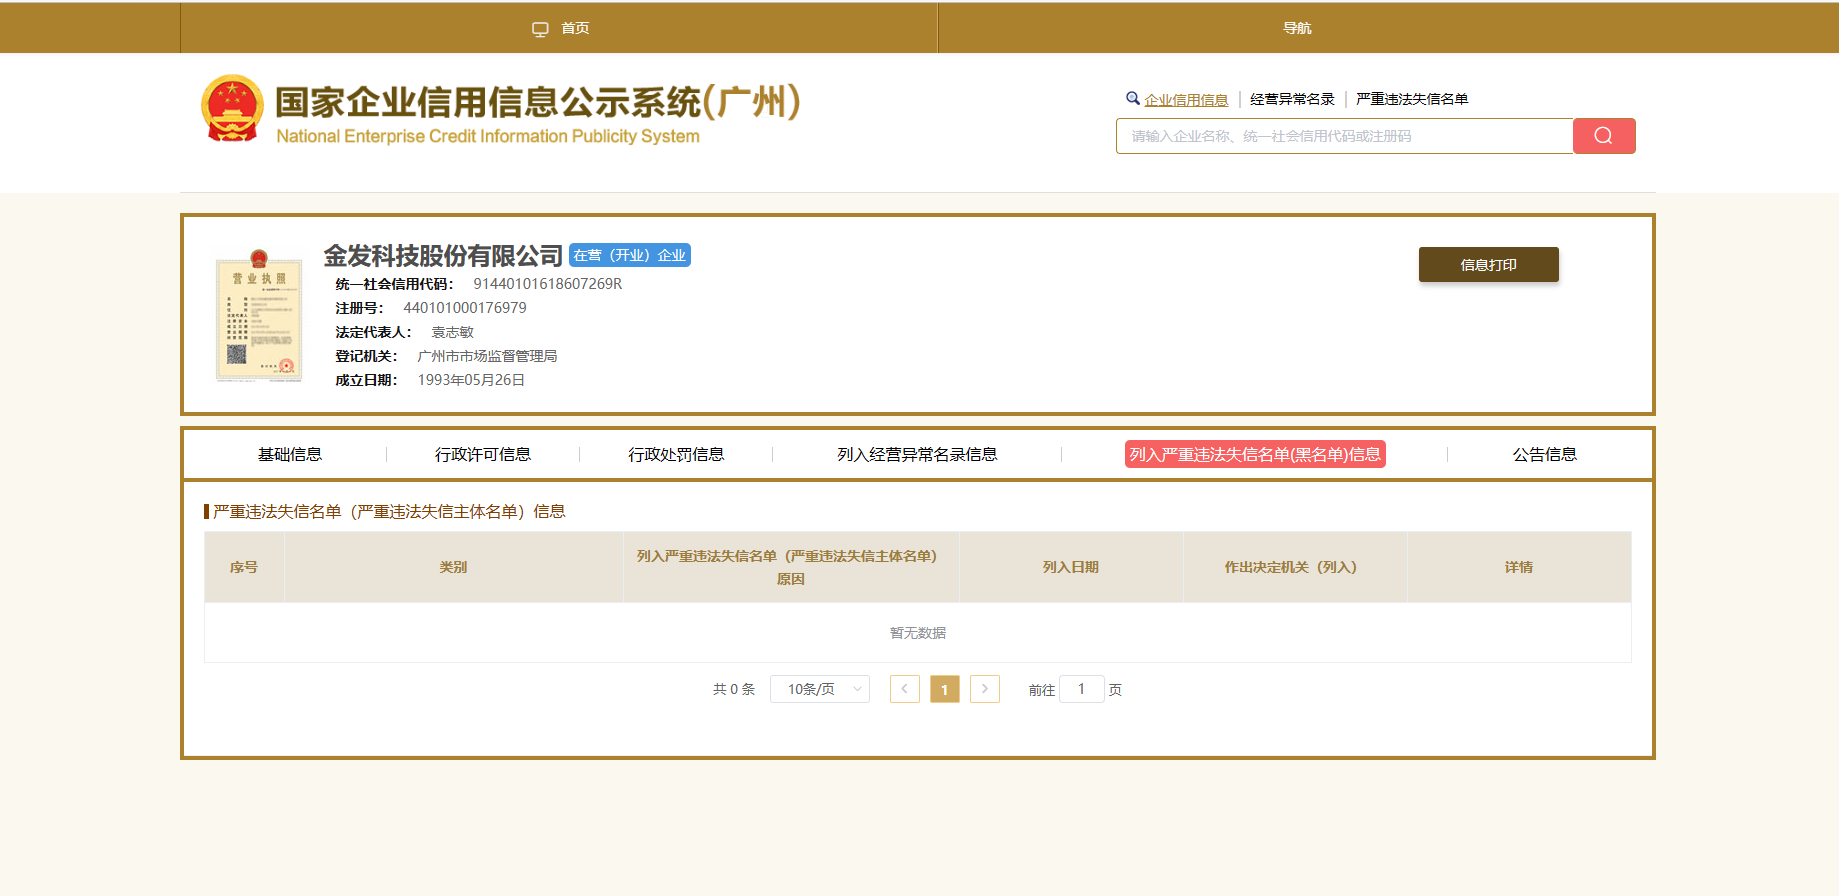Select the 严重违法失信名单 search link
The height and width of the screenshot is (896, 1839).
[x=1412, y=99]
